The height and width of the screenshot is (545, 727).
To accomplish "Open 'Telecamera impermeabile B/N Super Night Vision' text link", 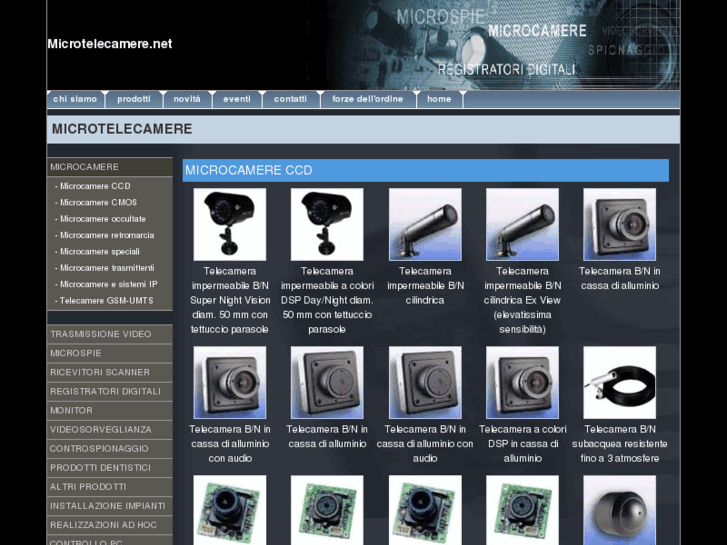I will pyautogui.click(x=230, y=300).
